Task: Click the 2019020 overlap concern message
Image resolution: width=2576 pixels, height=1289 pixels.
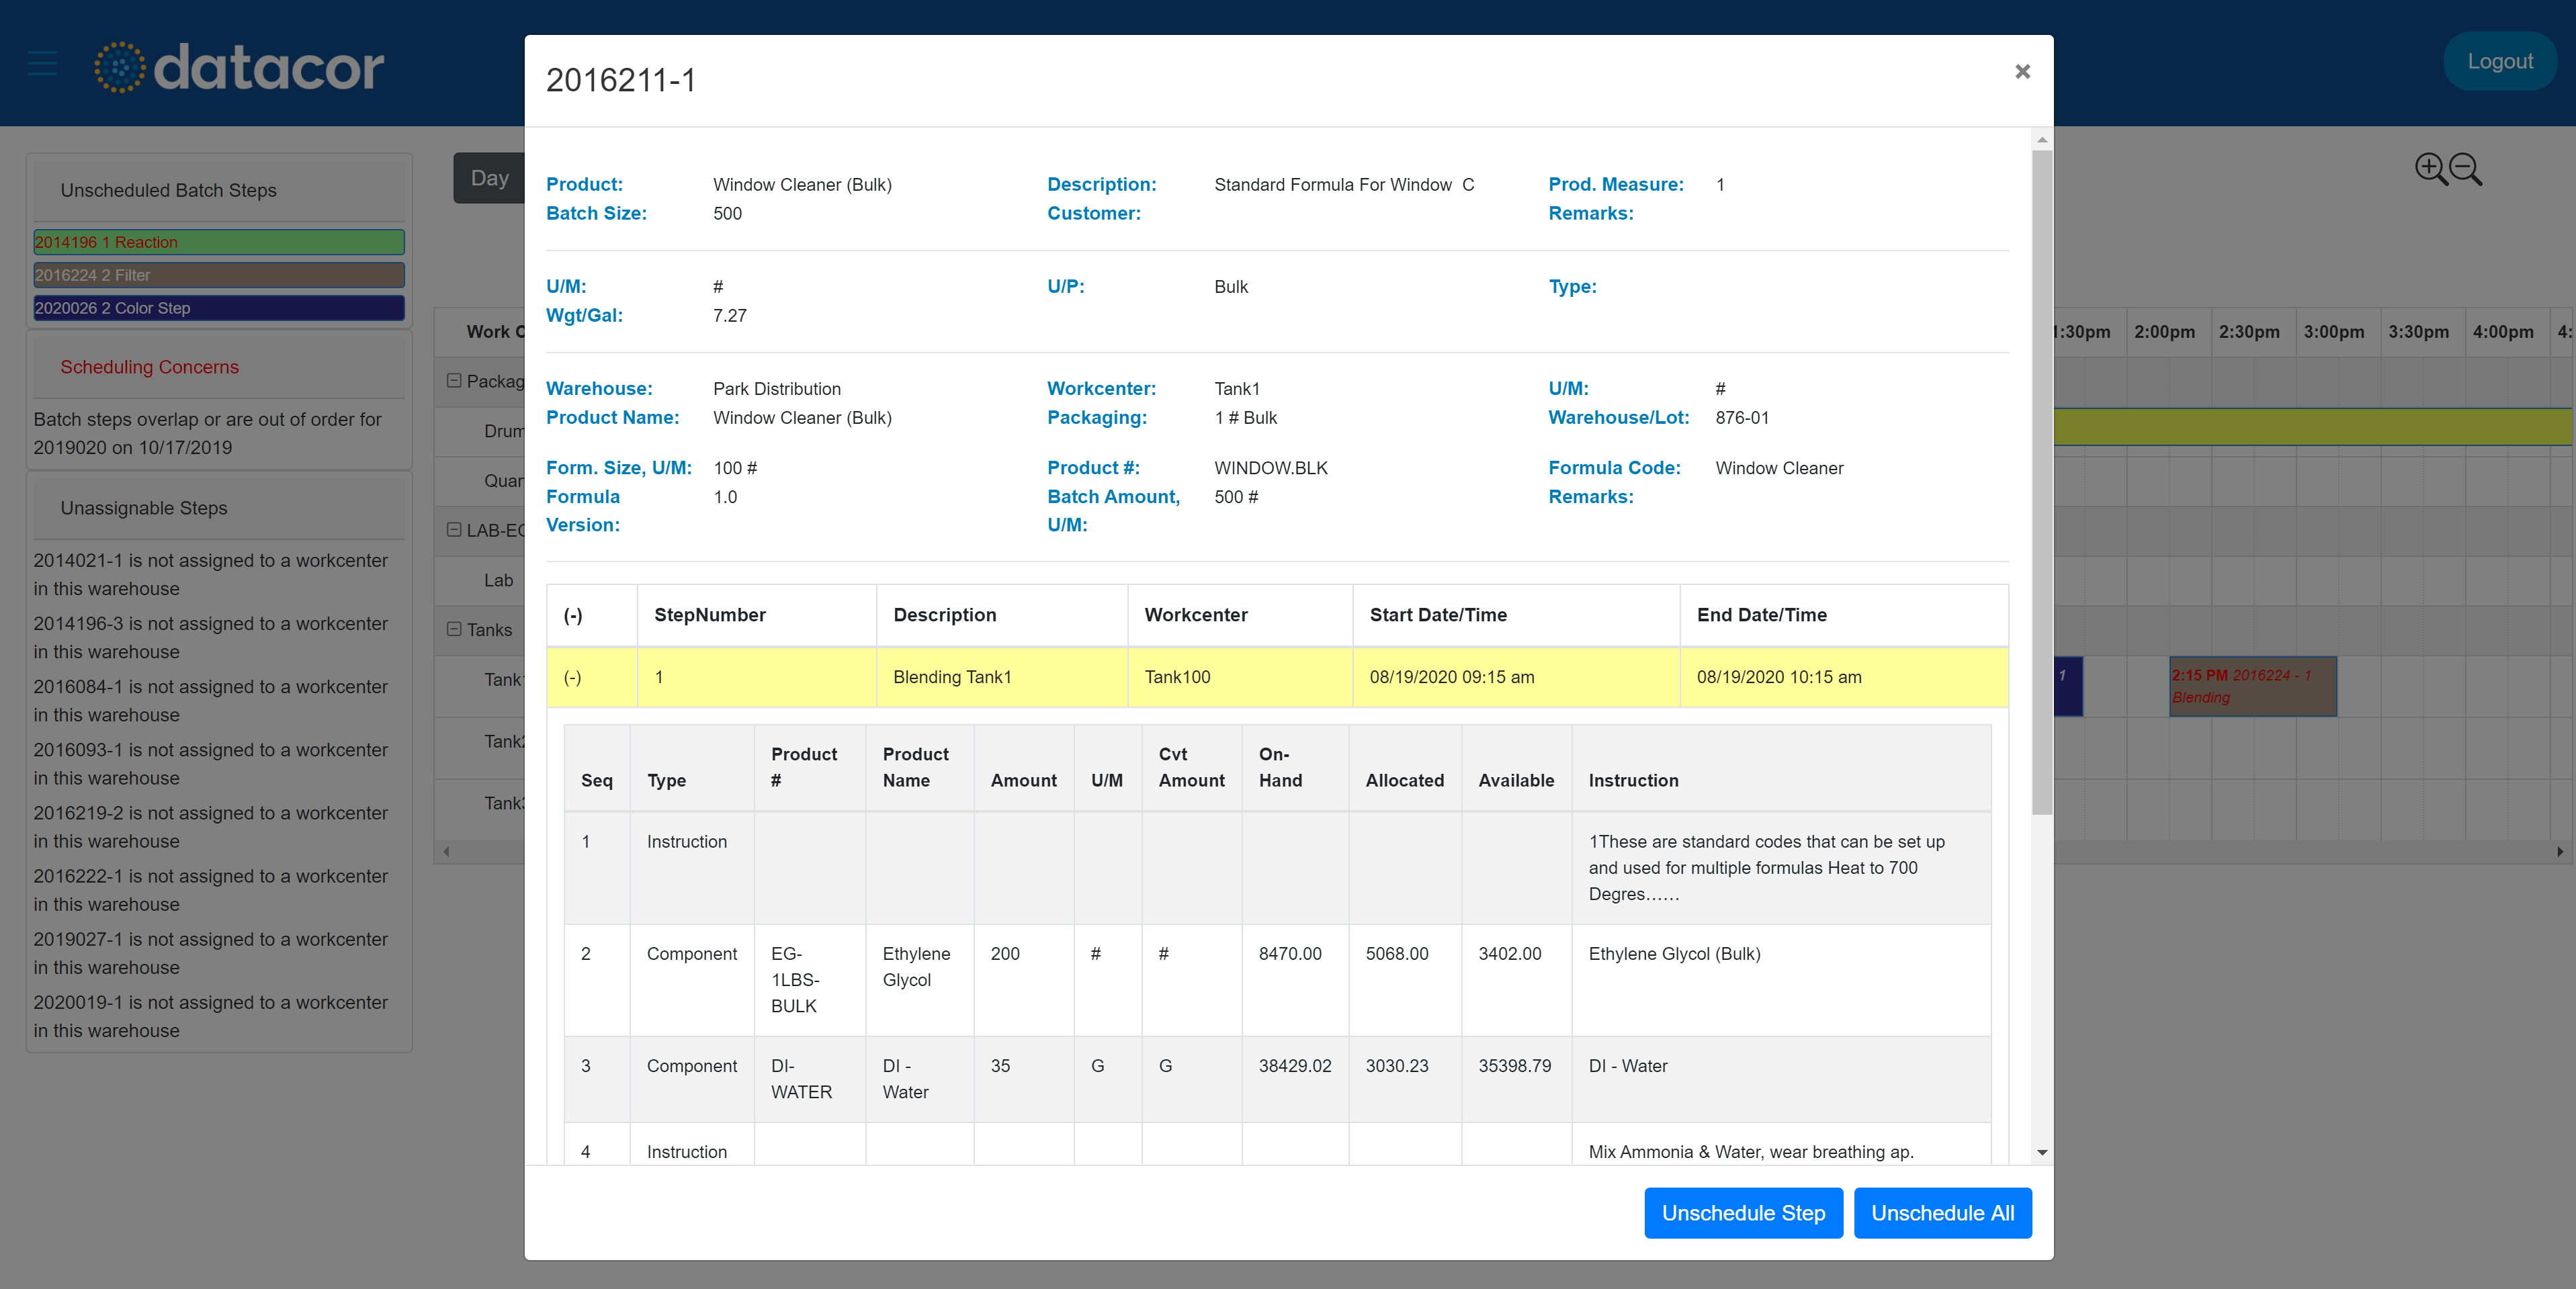Action: 208,433
